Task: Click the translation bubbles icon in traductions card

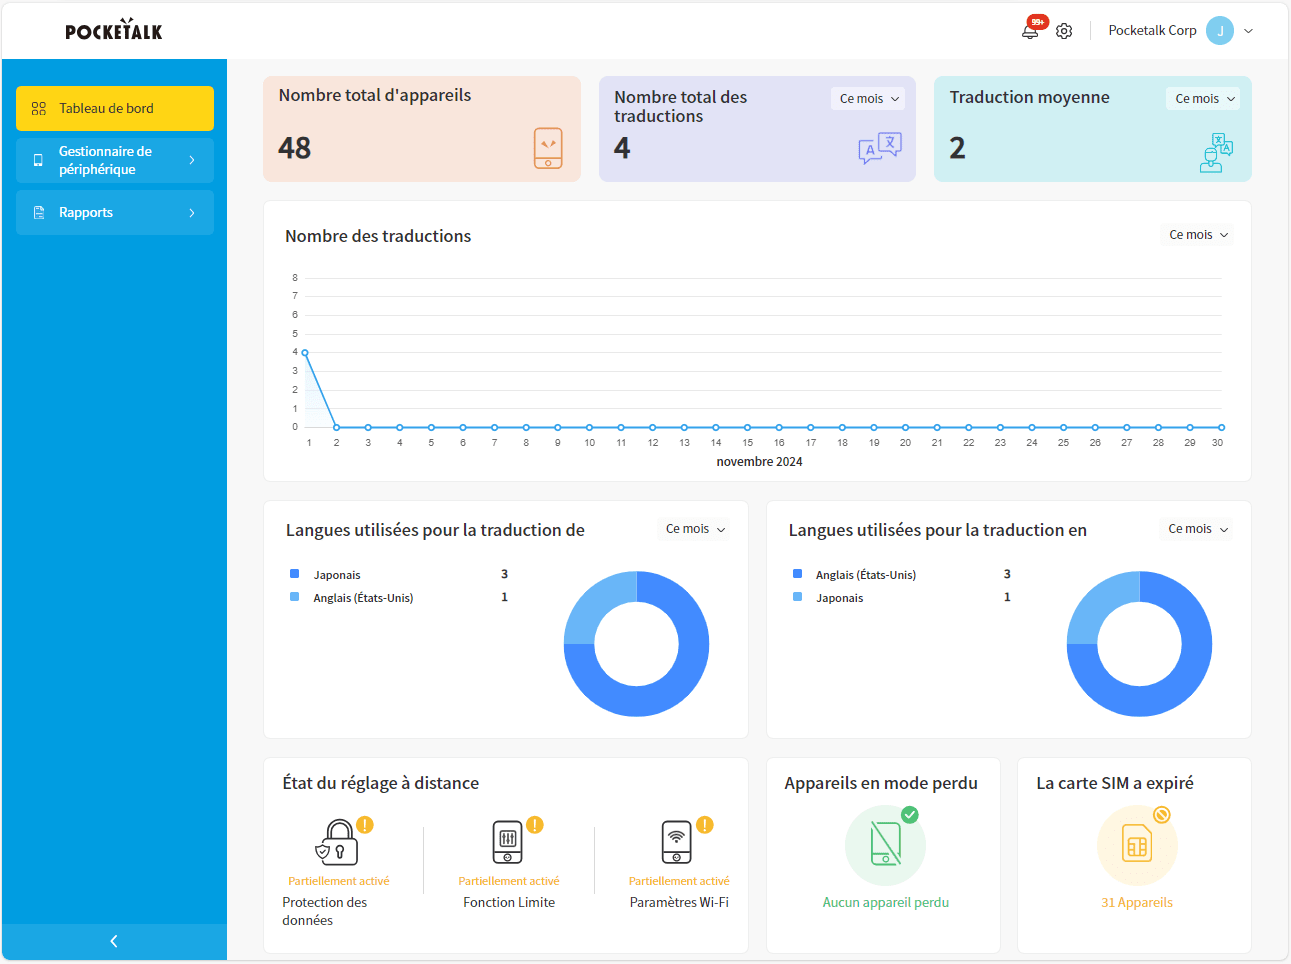Action: 880,148
